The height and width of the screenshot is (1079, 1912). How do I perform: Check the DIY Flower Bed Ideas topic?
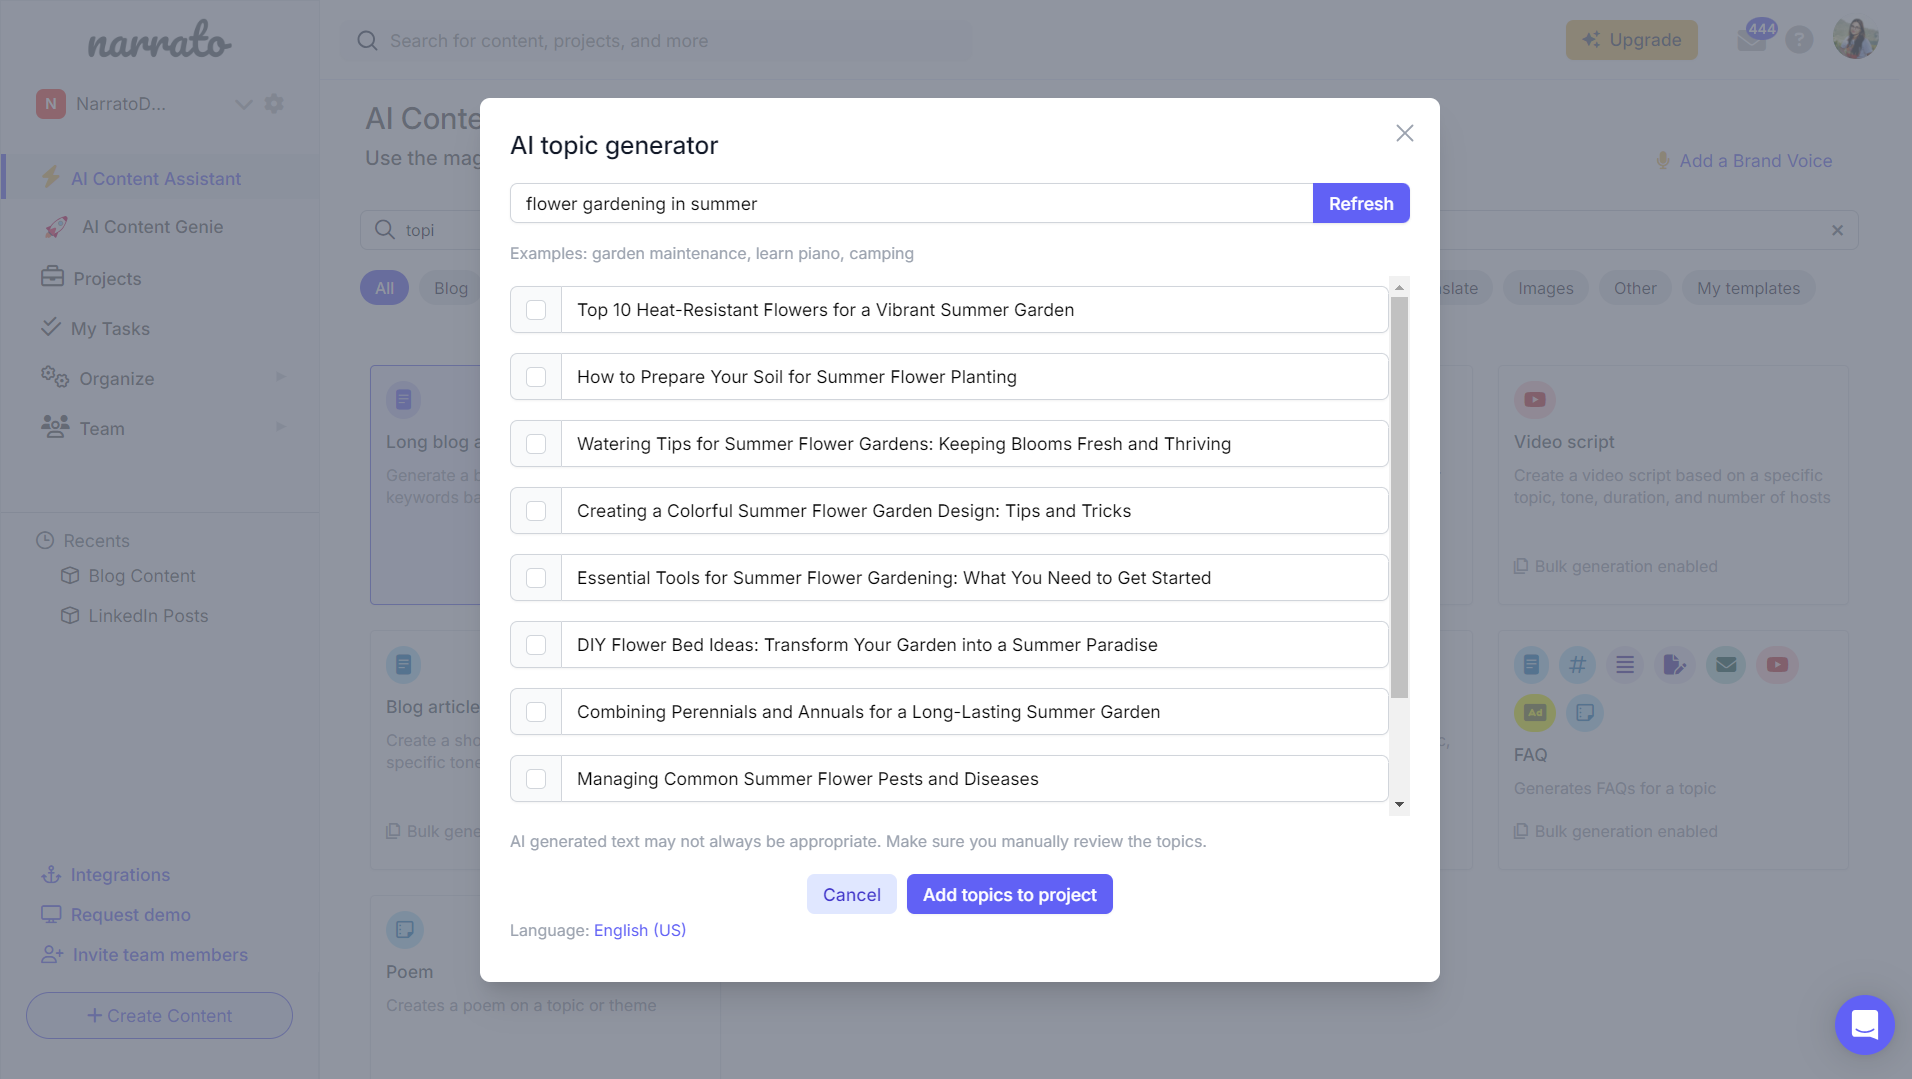tap(536, 644)
